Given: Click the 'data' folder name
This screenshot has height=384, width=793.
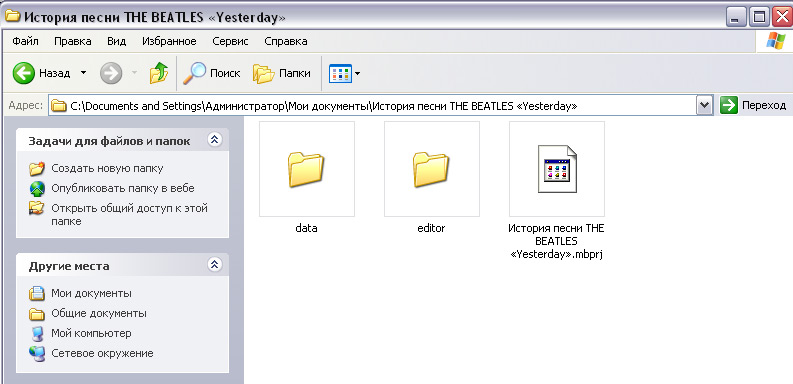Looking at the screenshot, I should [306, 228].
